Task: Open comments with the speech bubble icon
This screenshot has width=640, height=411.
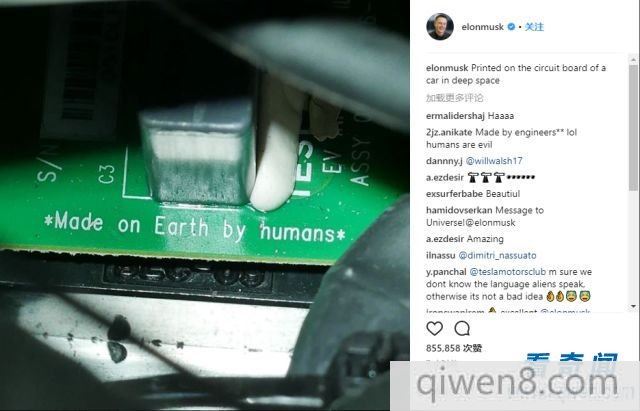Action: click(462, 328)
